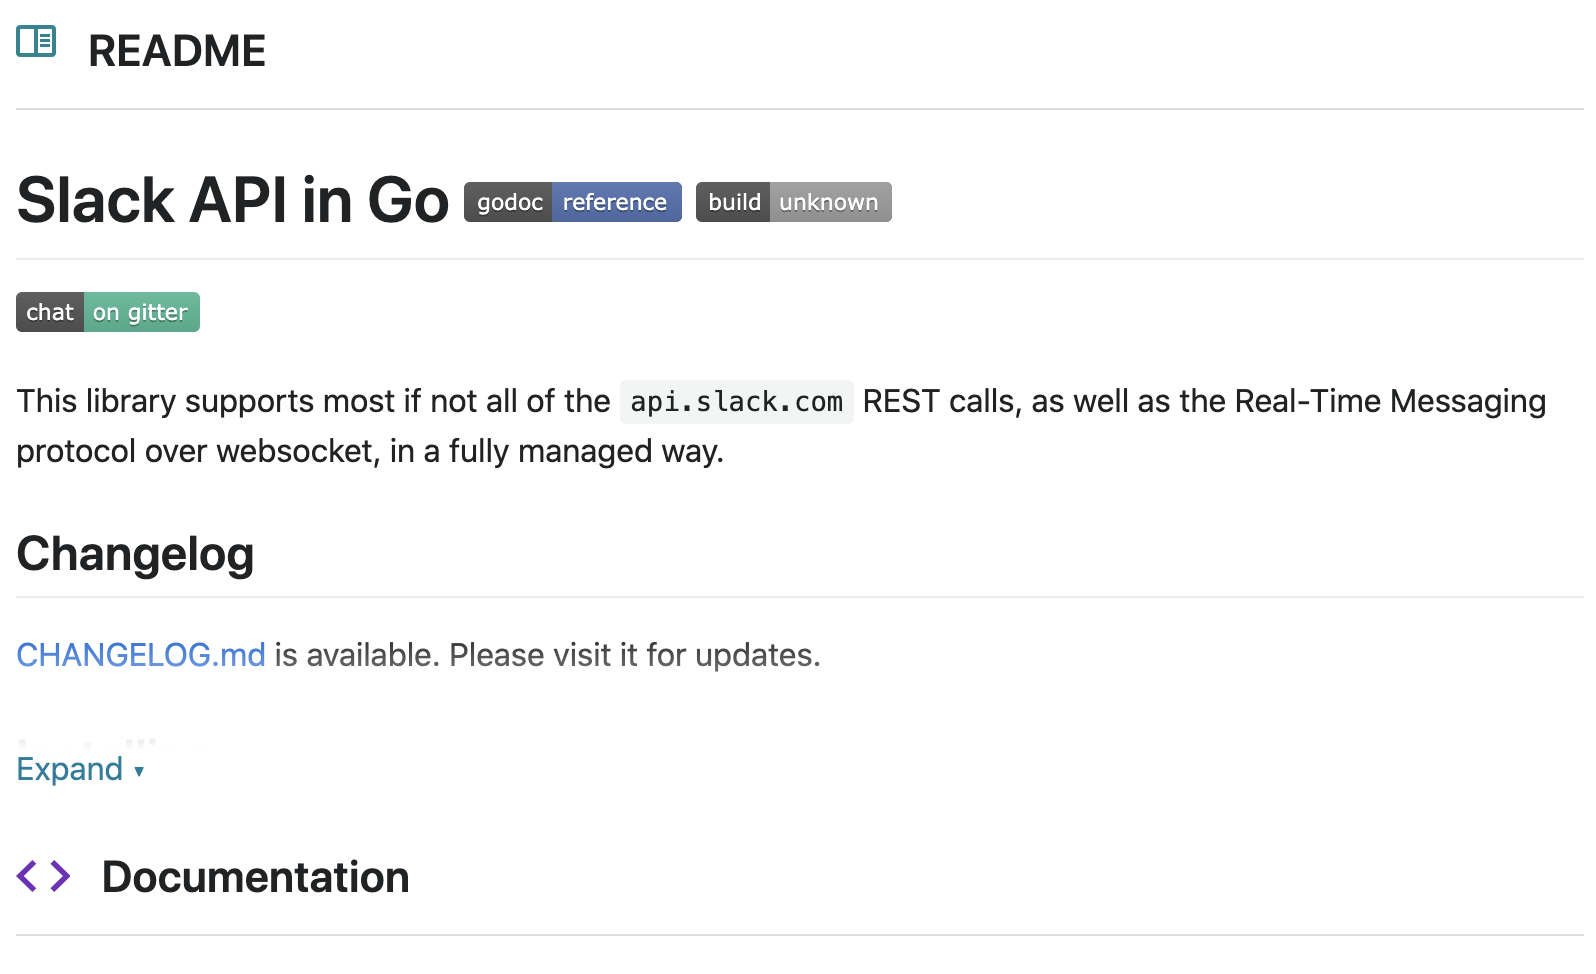Check the gray "unknown" build status
Image resolution: width=1596 pixels, height=974 pixels.
point(829,202)
